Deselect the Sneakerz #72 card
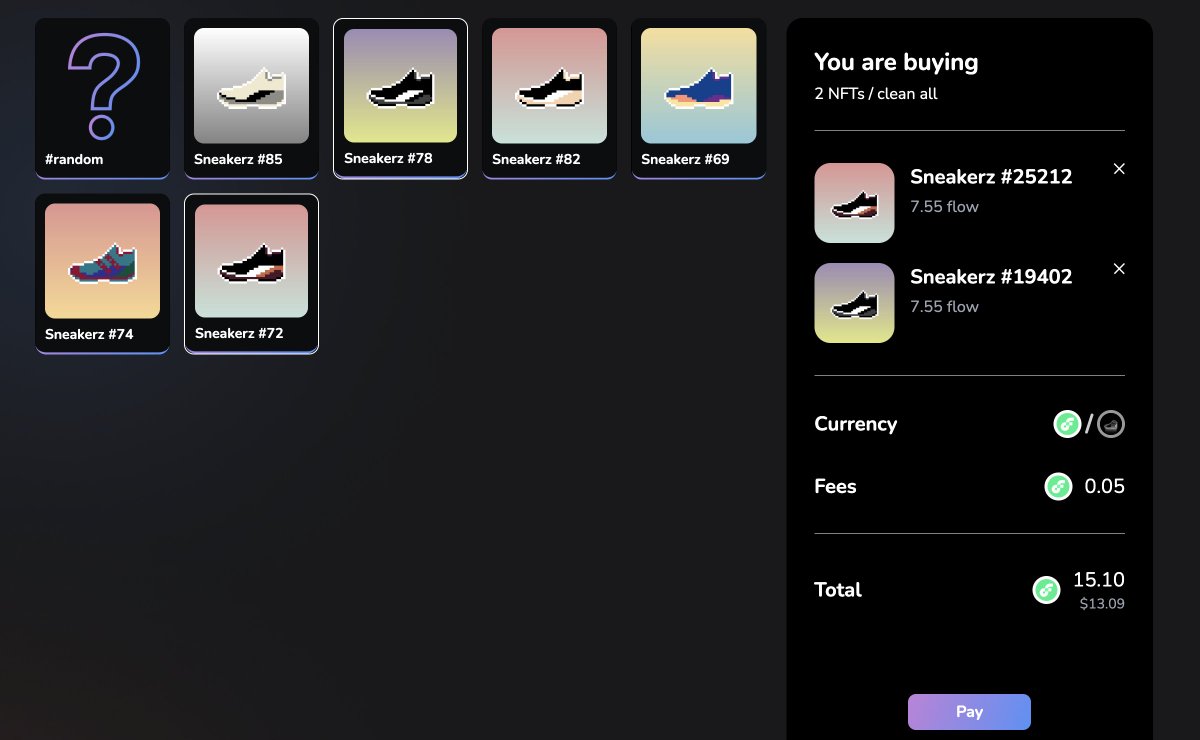 coord(251,273)
